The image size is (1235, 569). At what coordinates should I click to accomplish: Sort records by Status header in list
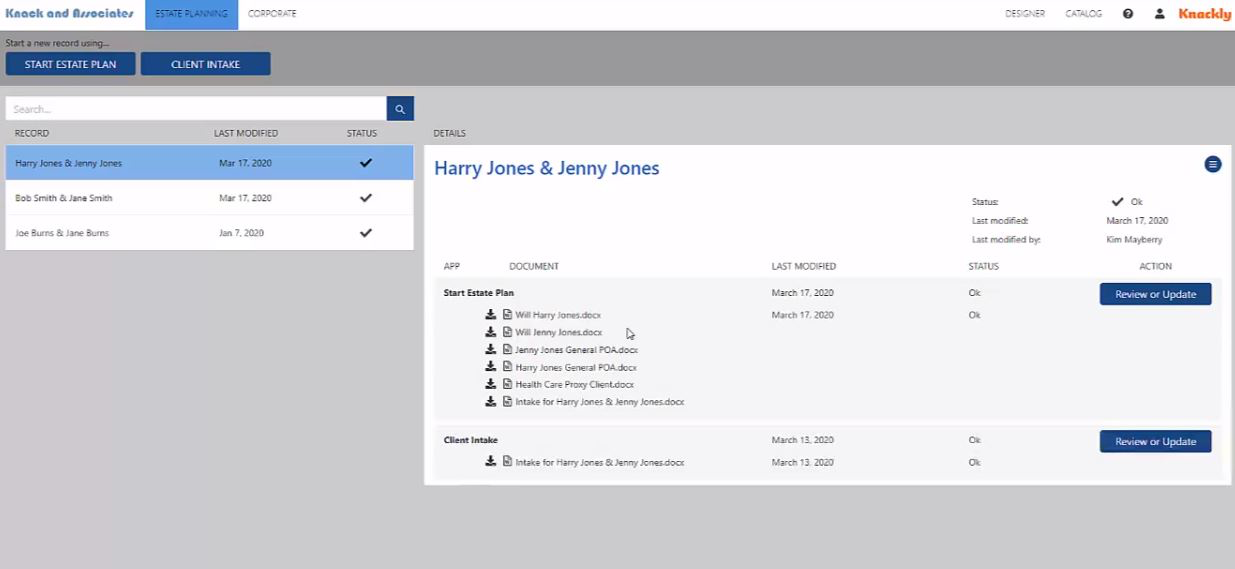(362, 133)
